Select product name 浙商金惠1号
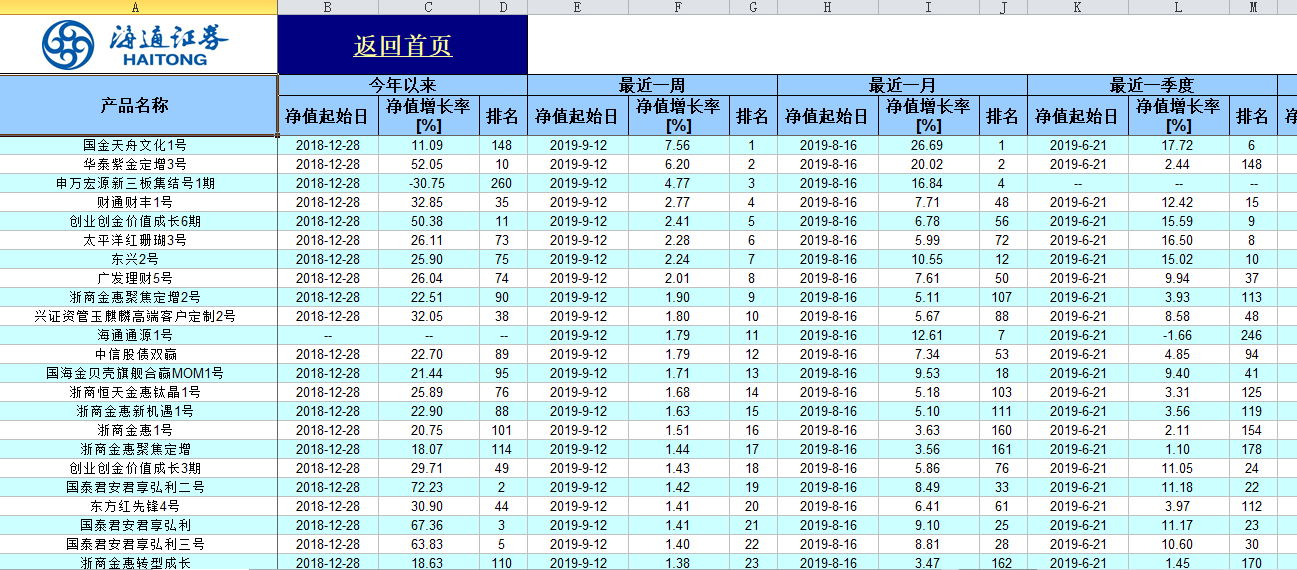 [x=135, y=430]
